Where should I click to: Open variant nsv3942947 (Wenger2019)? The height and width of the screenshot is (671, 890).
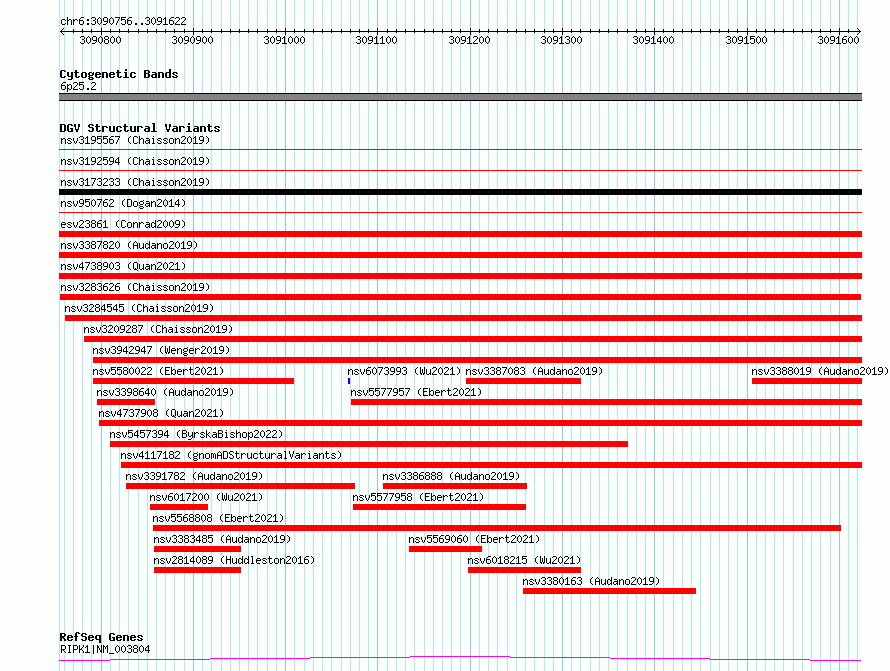pyautogui.click(x=161, y=350)
